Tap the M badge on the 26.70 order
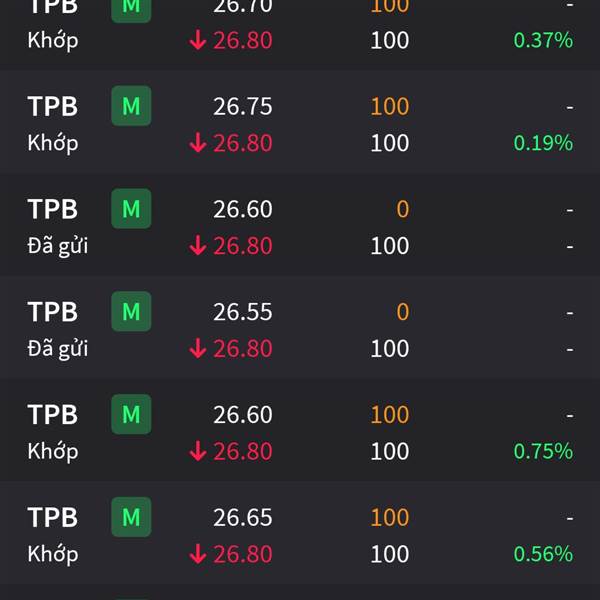This screenshot has height=600, width=600. tap(131, 8)
